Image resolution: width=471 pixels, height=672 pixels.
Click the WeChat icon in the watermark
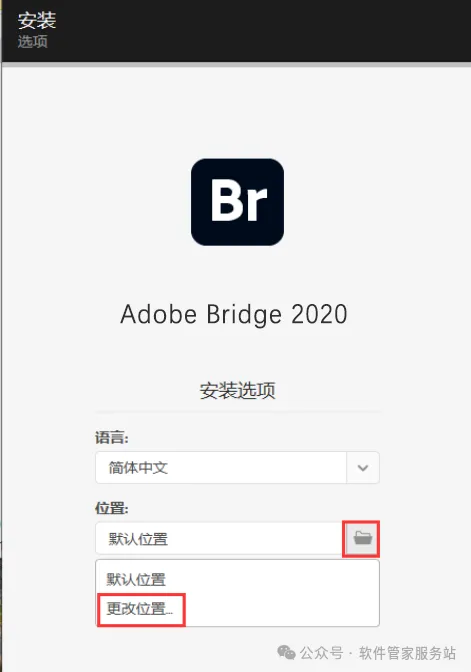(x=286, y=653)
